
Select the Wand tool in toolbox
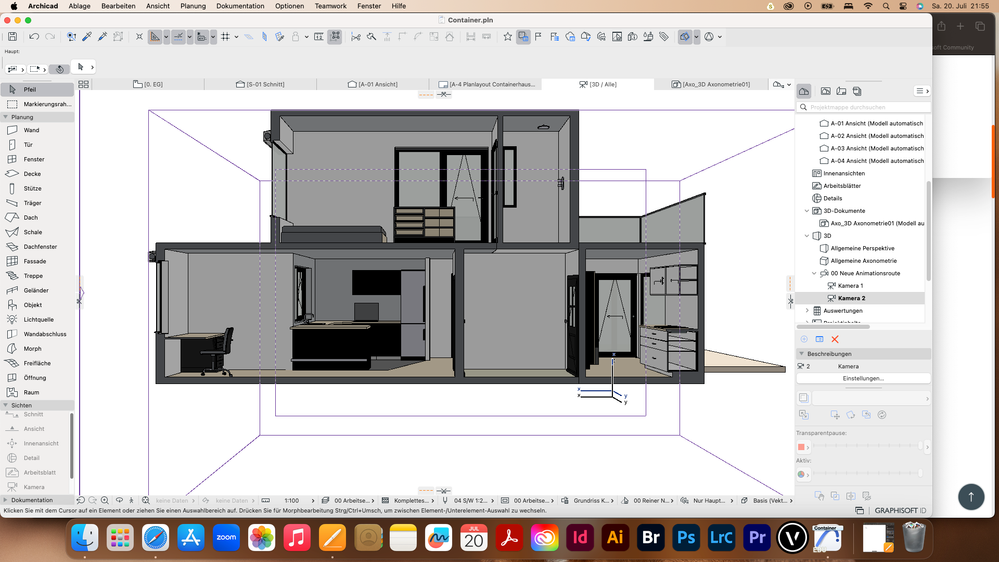click(x=31, y=130)
